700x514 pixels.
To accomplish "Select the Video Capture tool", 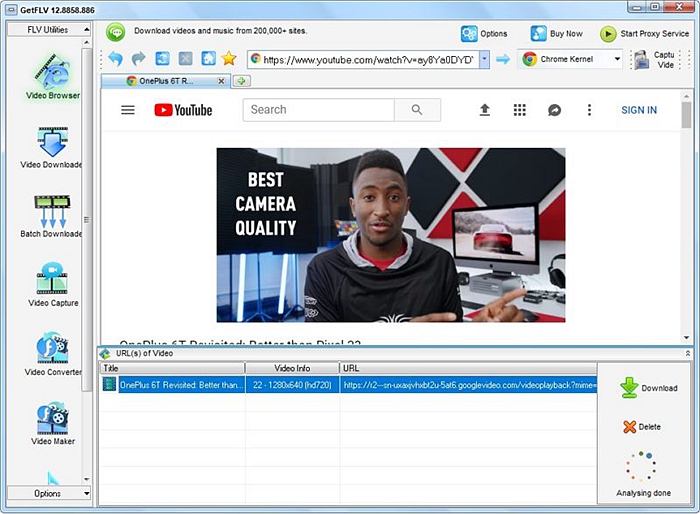I will [x=51, y=284].
